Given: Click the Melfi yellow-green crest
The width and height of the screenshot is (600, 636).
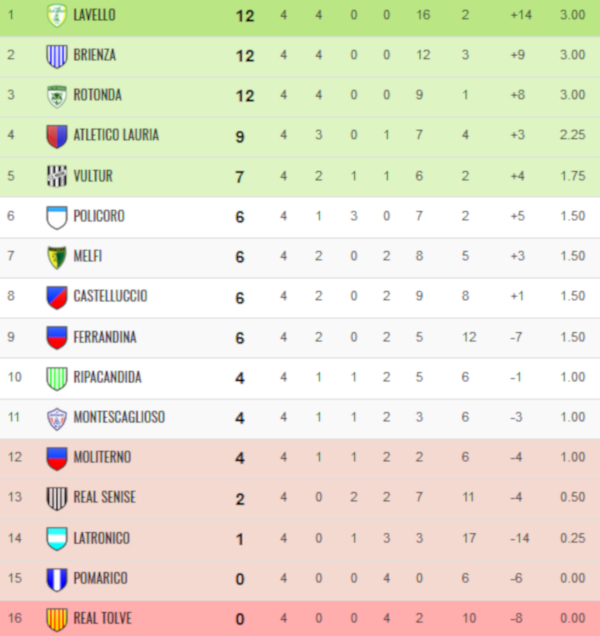Looking at the screenshot, I should [x=57, y=257].
